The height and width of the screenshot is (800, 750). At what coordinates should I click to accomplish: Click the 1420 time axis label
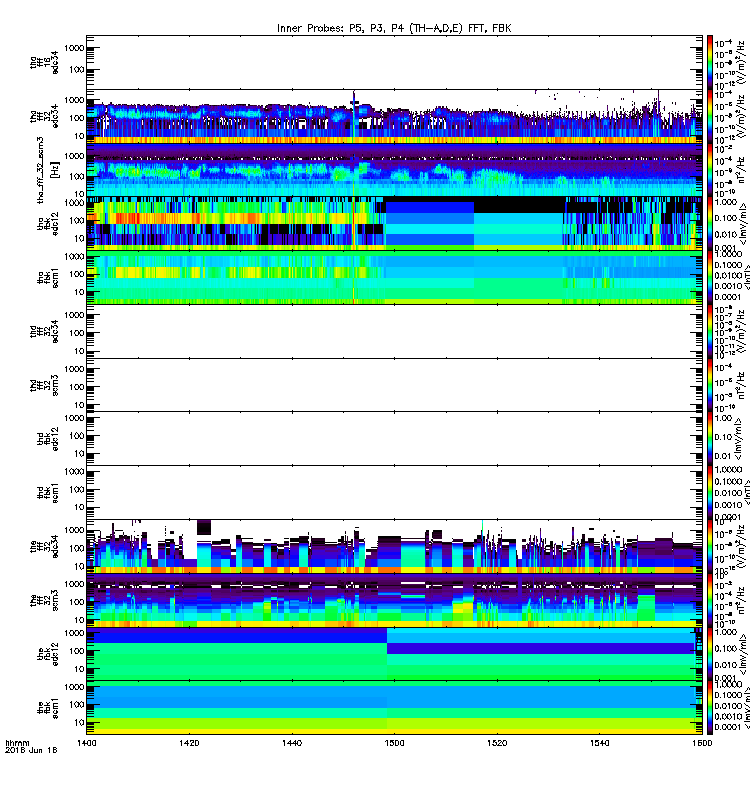tap(189, 743)
